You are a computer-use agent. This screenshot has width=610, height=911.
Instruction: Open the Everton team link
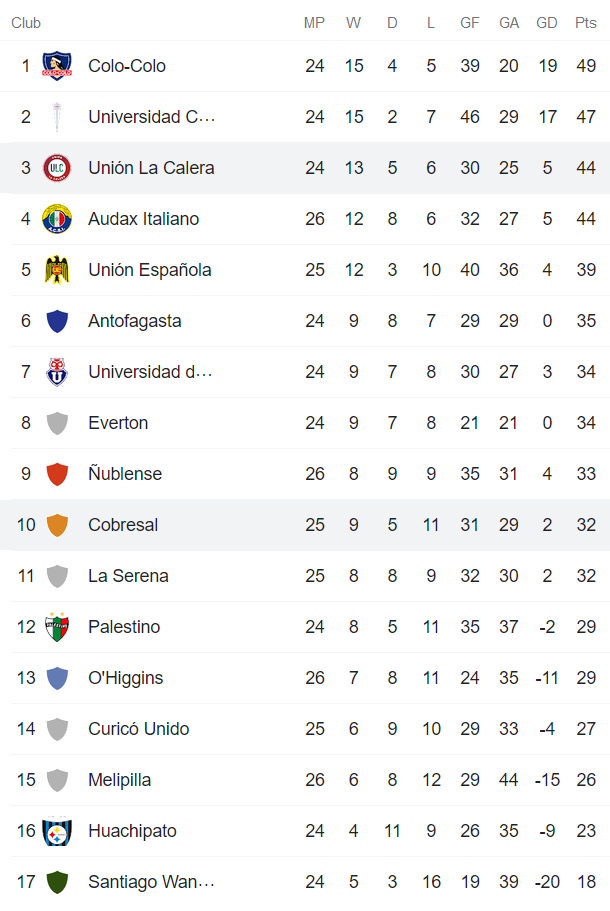118,423
